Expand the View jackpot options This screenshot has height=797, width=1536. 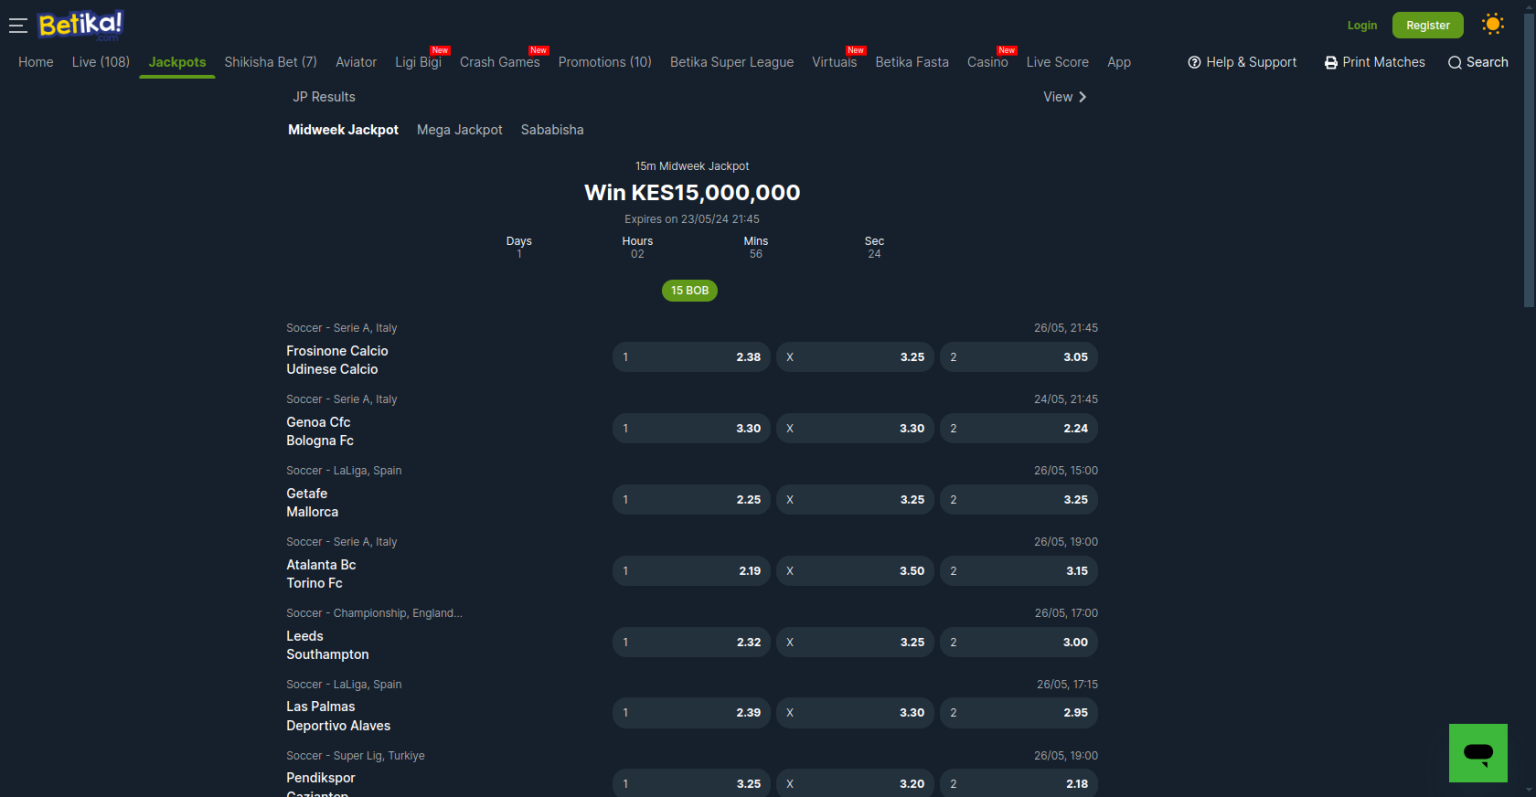coord(1064,96)
